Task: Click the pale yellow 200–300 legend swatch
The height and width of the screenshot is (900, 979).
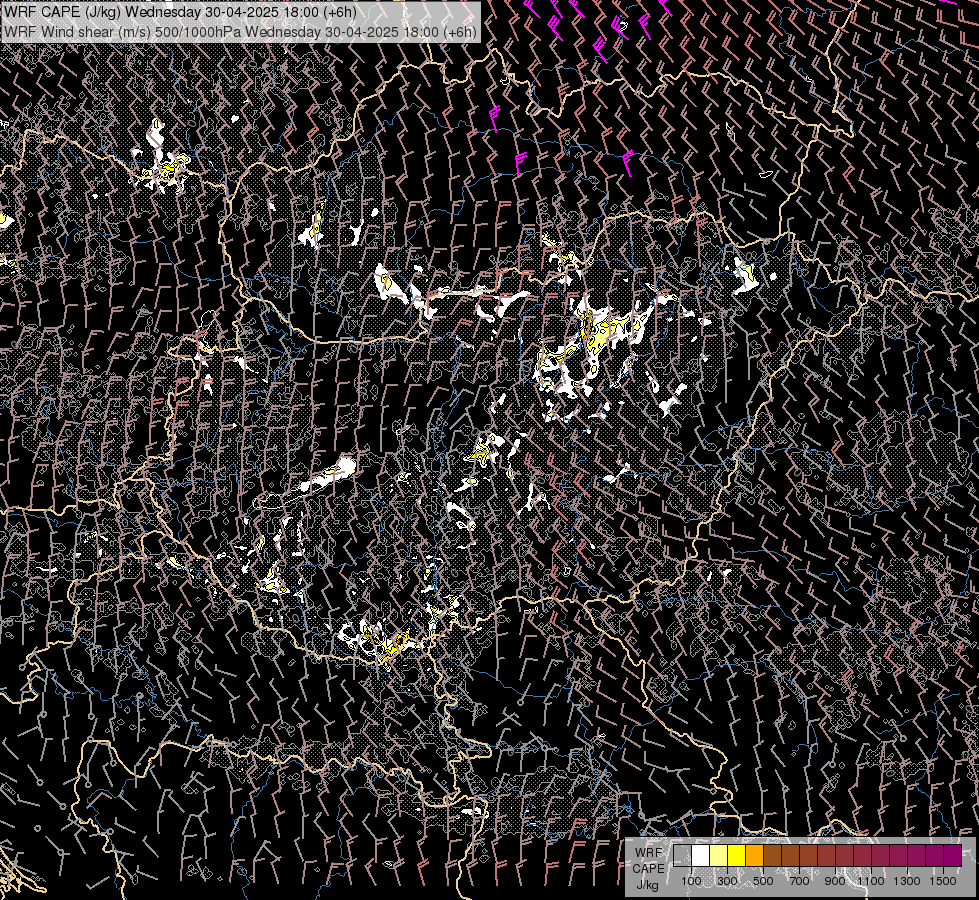Action: tap(719, 855)
